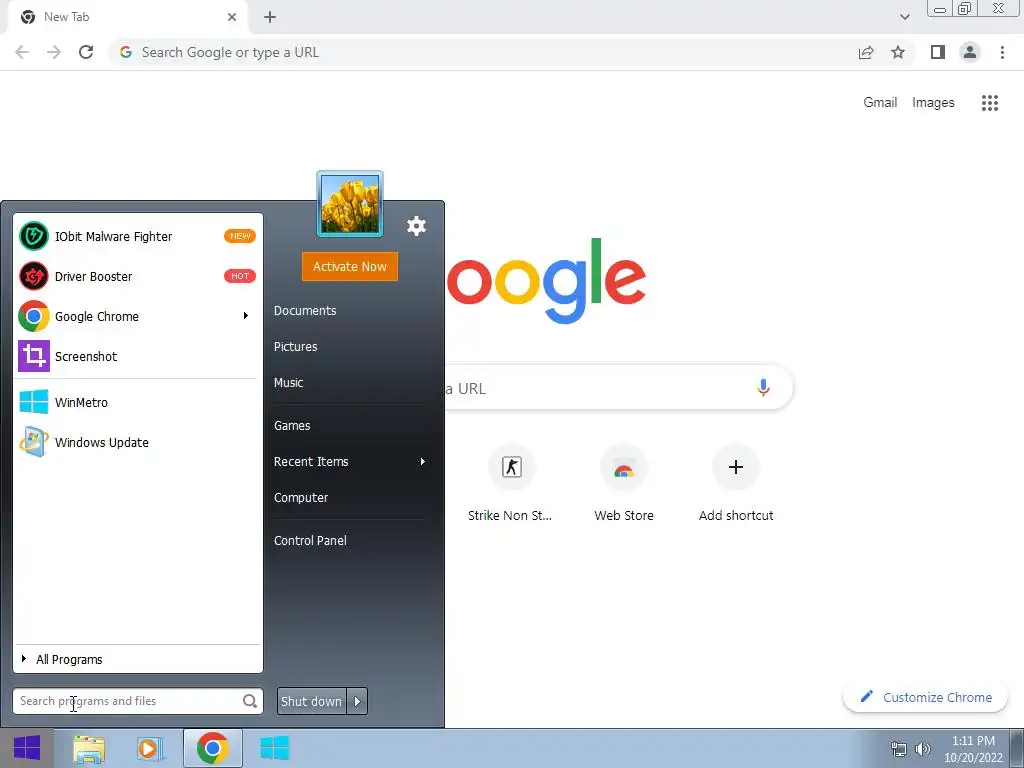Image resolution: width=1024 pixels, height=768 pixels.
Task: Open start menu settings gear
Action: [x=416, y=226]
